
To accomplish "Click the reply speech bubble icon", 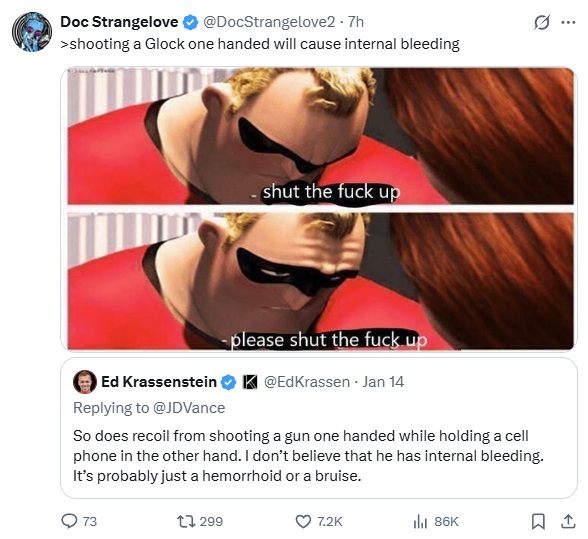I will pyautogui.click(x=69, y=521).
